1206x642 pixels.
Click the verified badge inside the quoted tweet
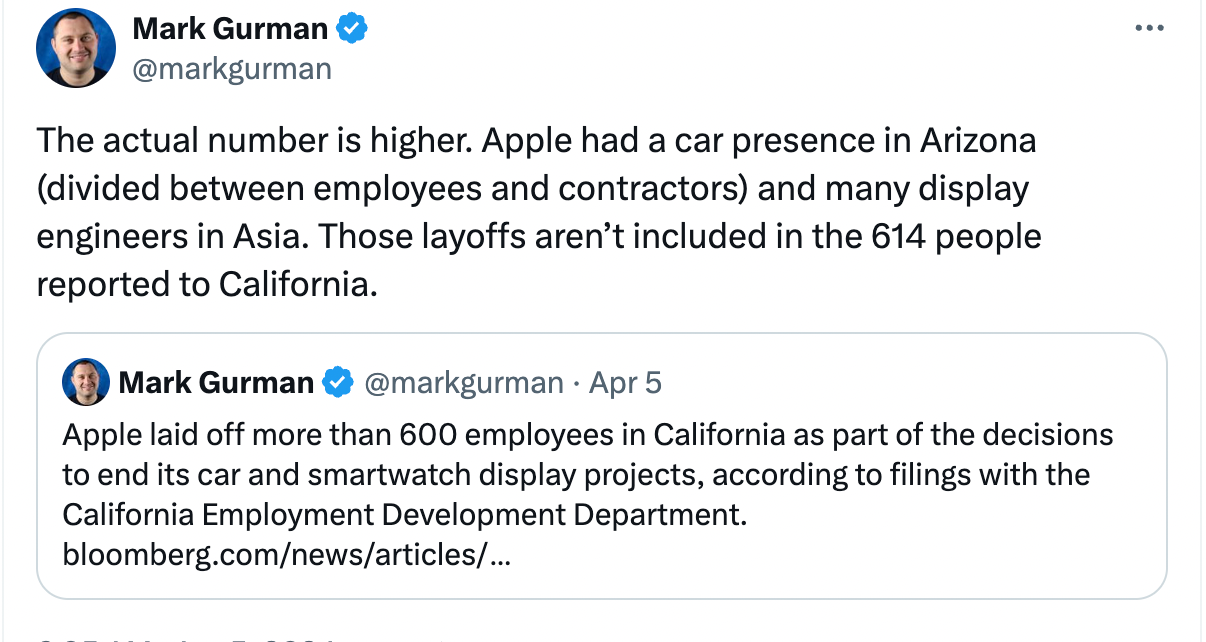[x=340, y=382]
